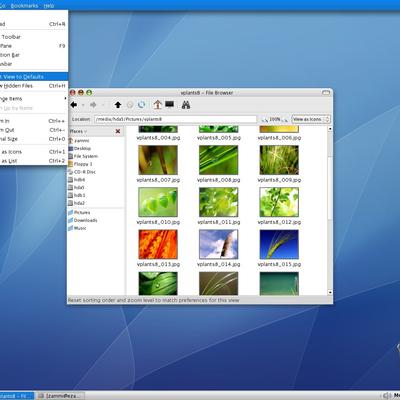Screen dimensions: 400x400
Task: Choose Zoom Out in the View menu
Action: click(33, 130)
